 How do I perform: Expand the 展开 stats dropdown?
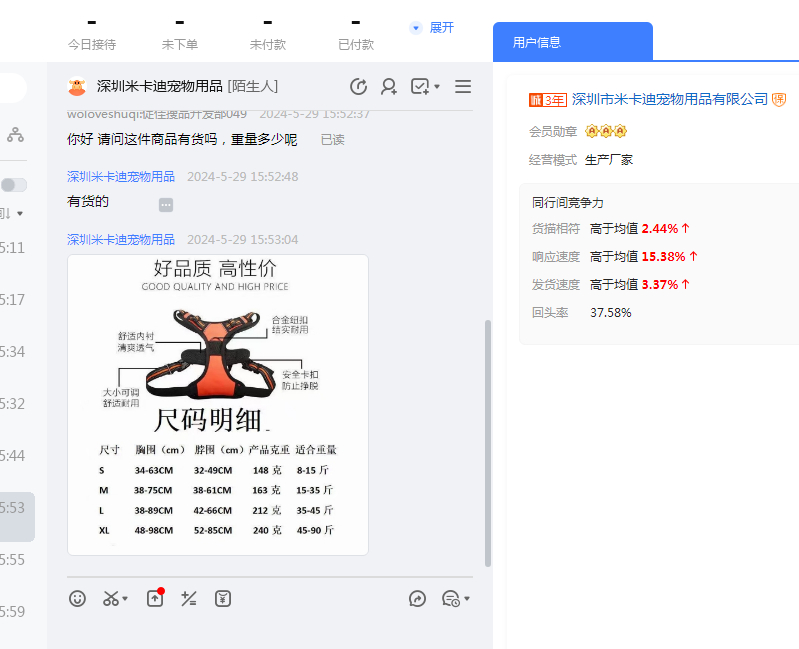point(433,28)
